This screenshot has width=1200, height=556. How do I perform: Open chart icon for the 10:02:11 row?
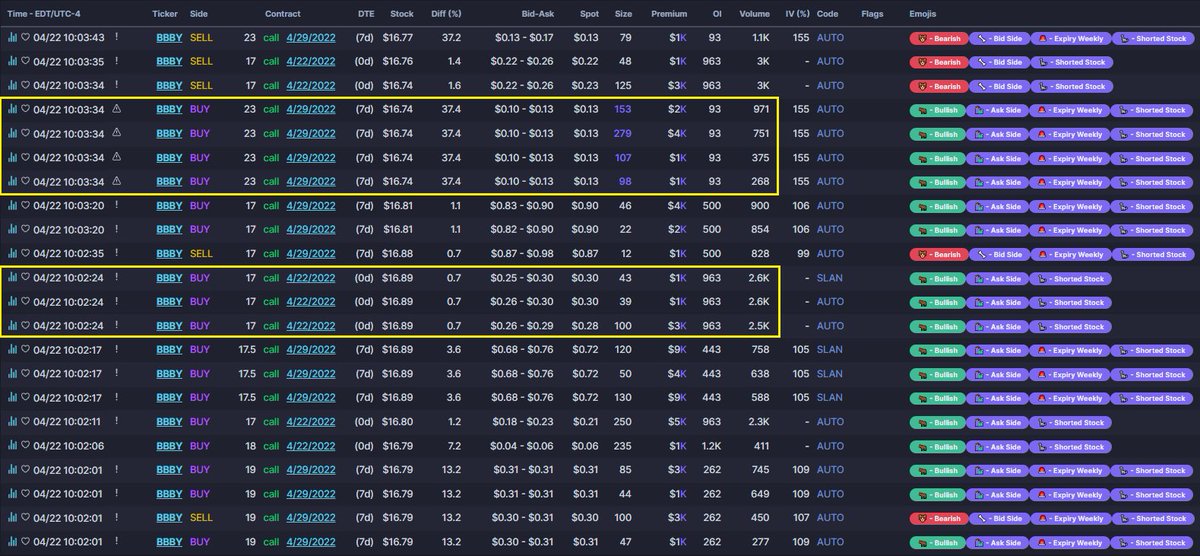pos(12,422)
